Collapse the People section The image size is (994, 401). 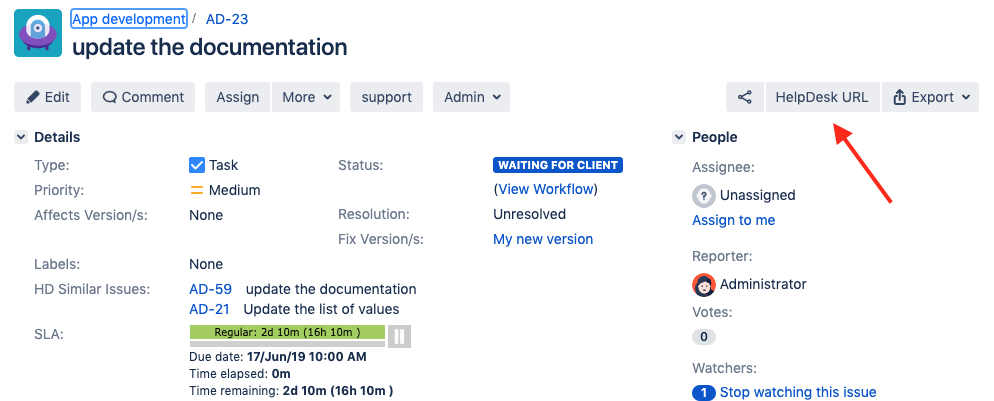click(679, 137)
